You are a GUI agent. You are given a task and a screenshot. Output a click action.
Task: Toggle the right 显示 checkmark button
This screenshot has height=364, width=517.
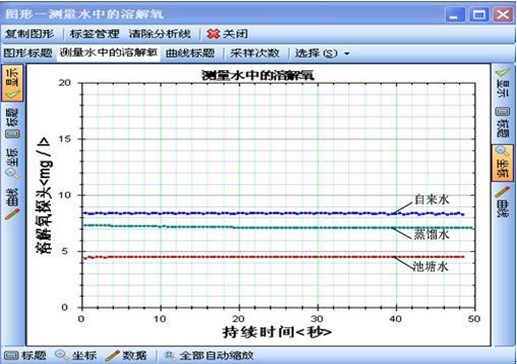tap(503, 72)
